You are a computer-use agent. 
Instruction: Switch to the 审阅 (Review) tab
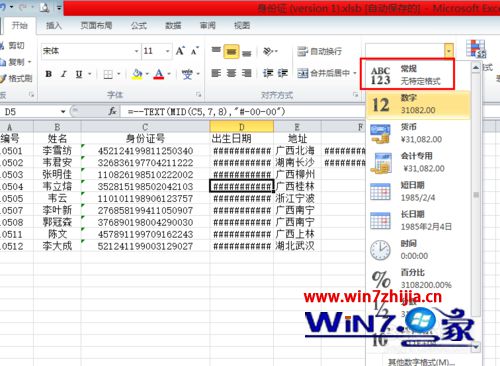coord(208,26)
